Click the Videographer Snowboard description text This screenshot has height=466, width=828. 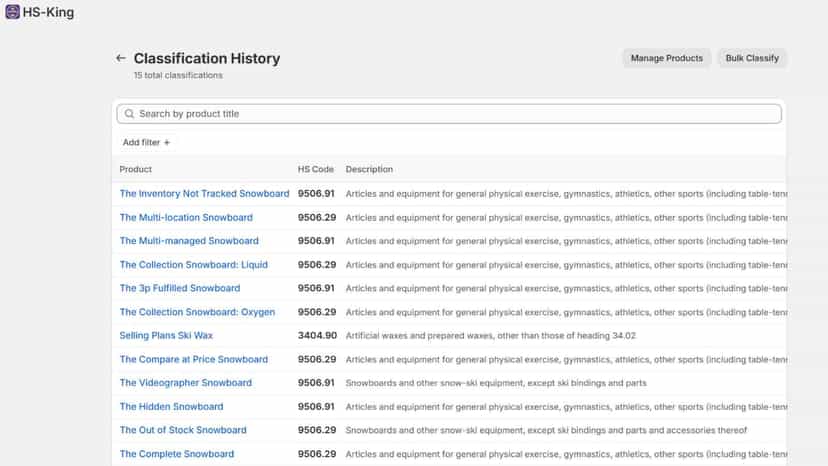(496, 383)
